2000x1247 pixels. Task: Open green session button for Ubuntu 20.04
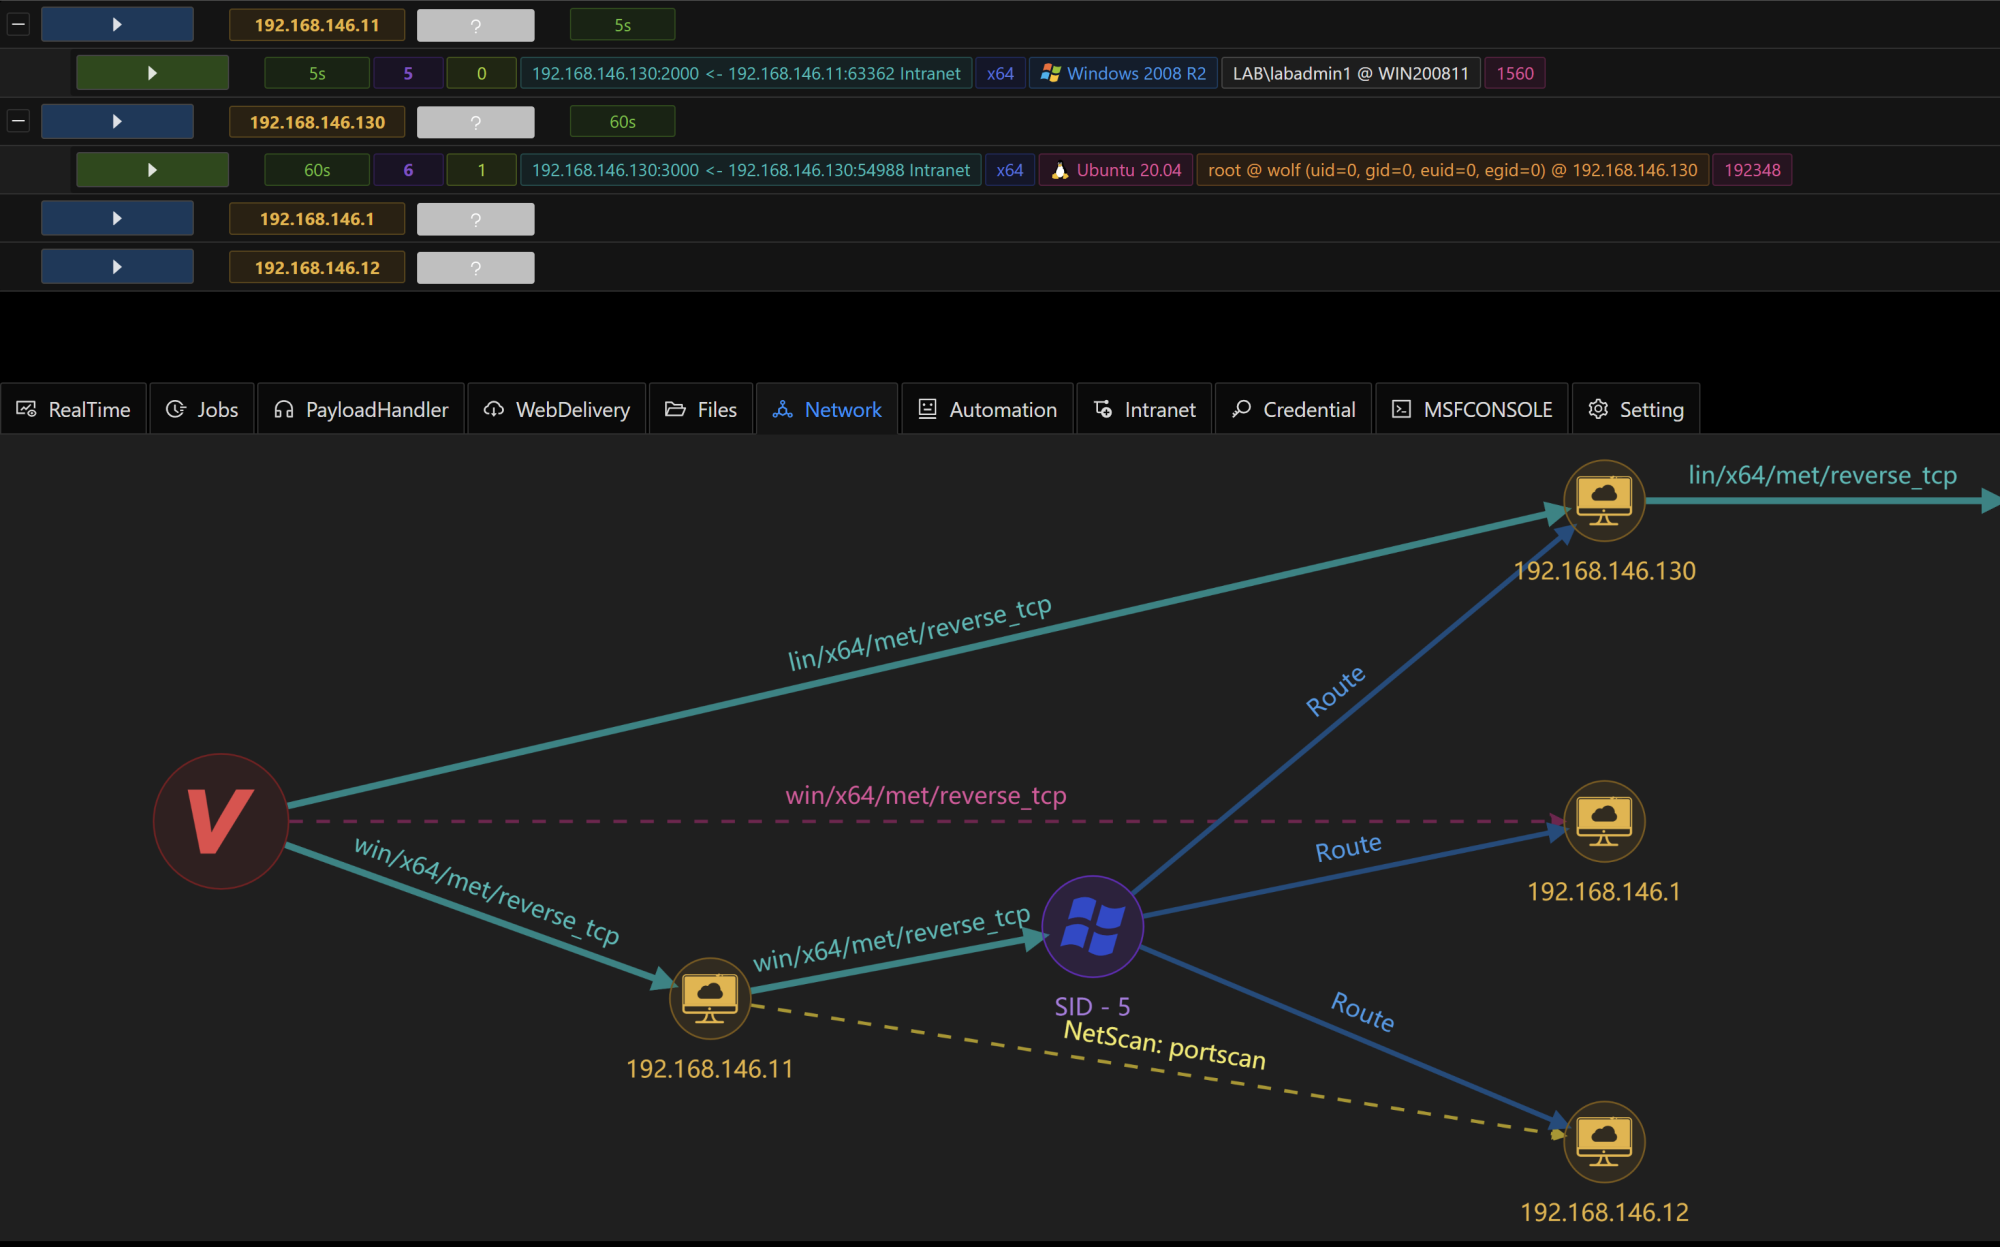pos(152,170)
